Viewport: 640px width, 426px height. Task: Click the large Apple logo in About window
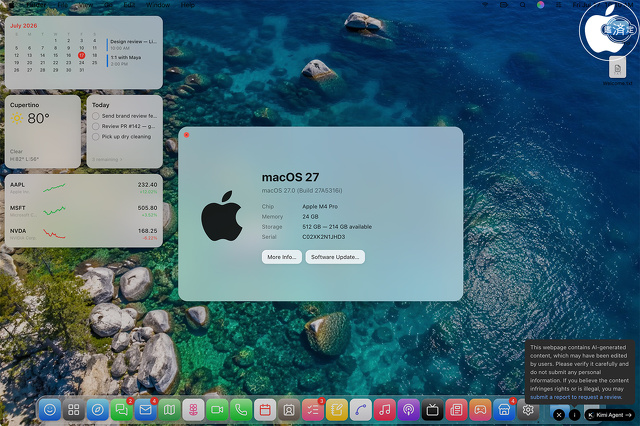click(222, 215)
